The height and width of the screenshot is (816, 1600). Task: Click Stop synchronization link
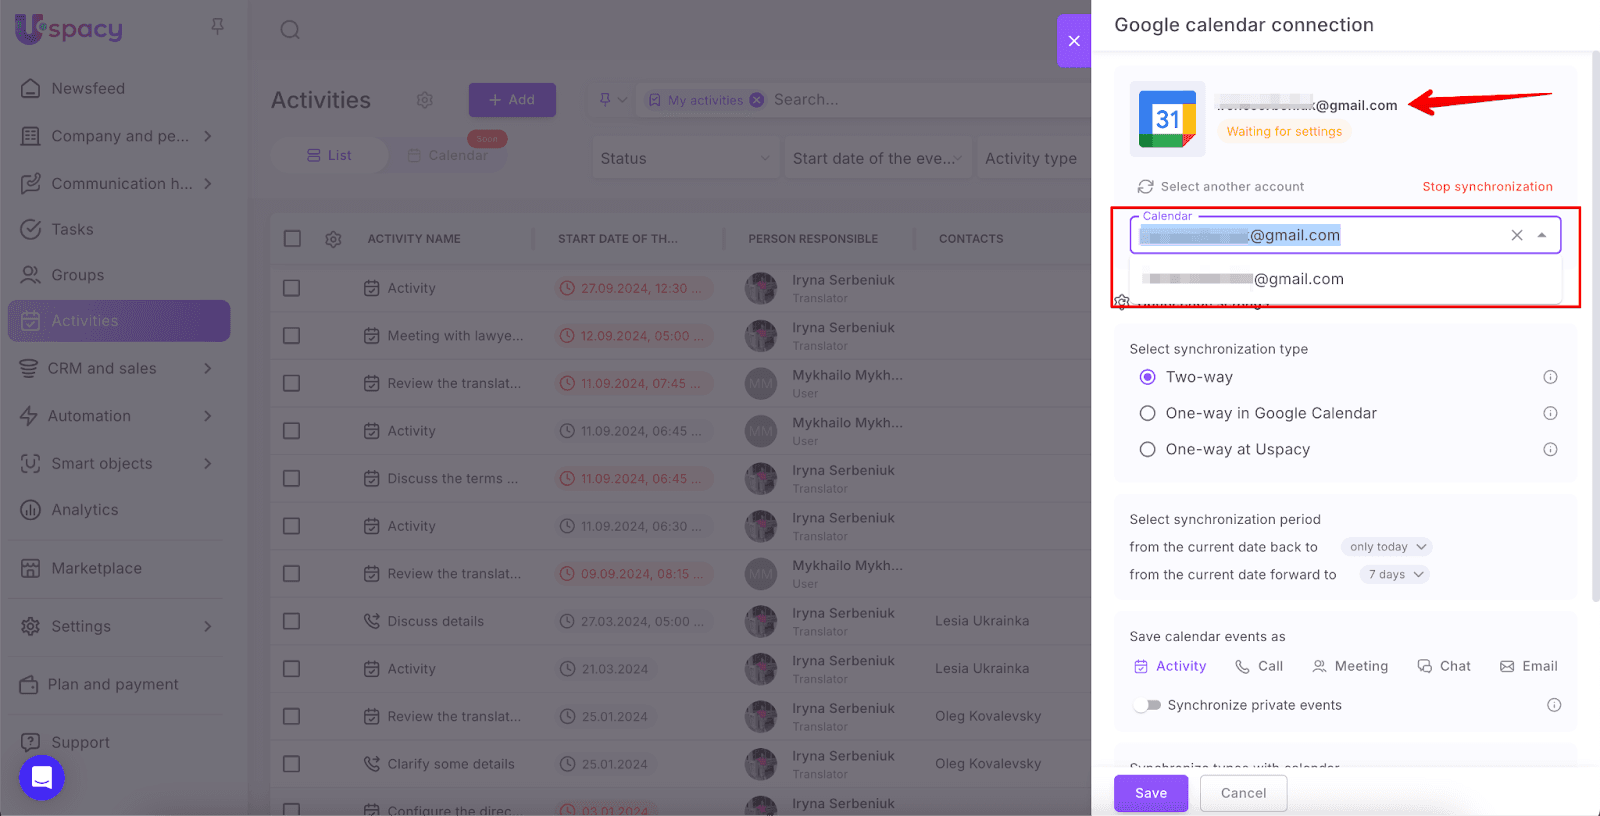tap(1487, 187)
